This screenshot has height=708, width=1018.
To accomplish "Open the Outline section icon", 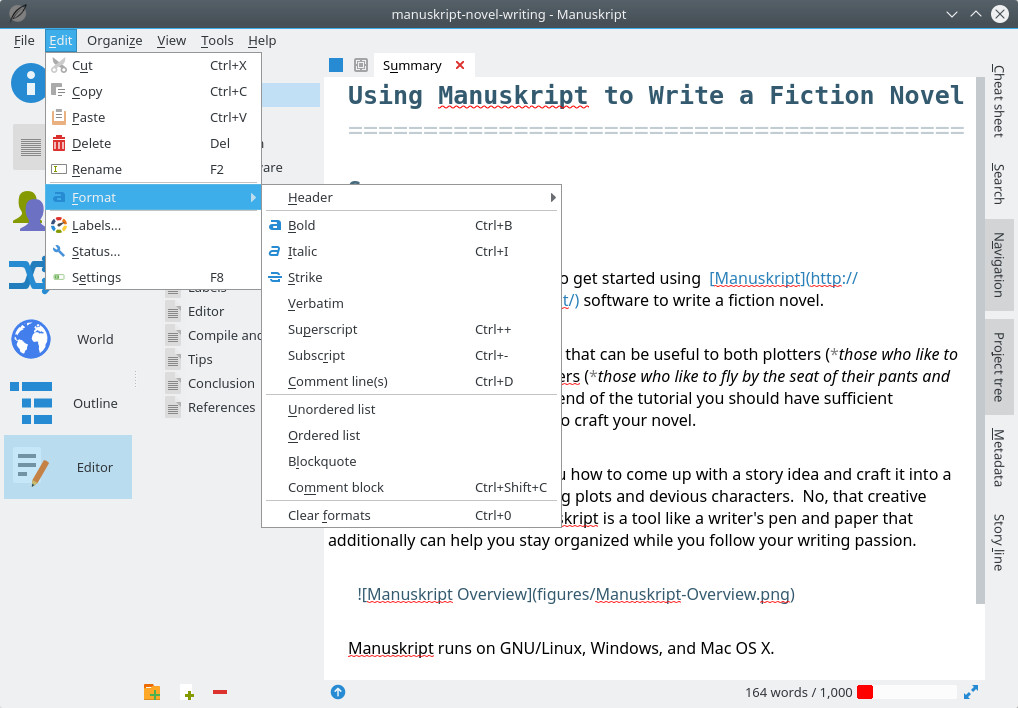I will coord(31,403).
